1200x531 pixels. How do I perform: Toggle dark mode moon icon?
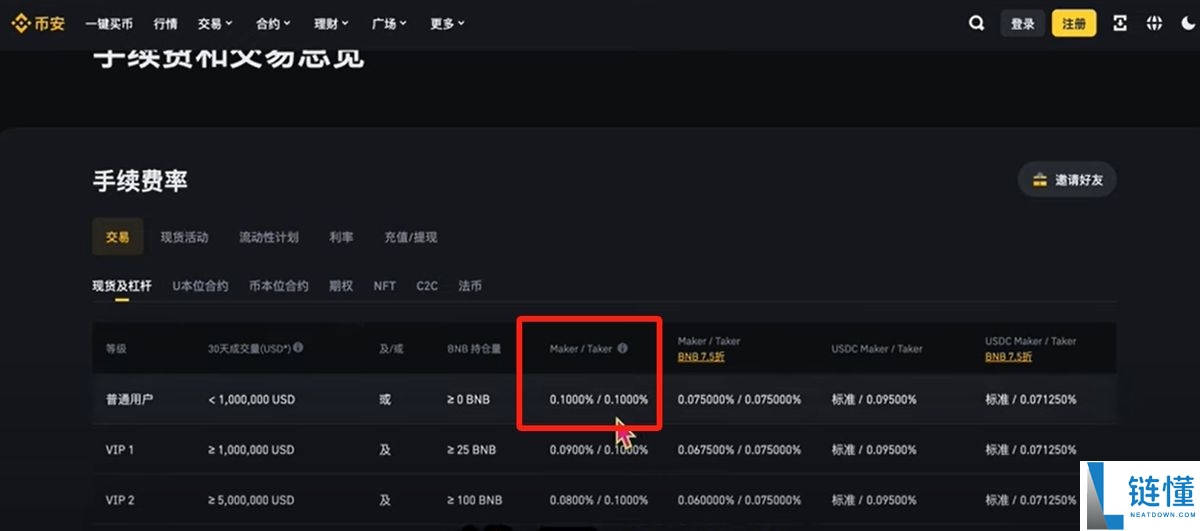(x=1187, y=23)
